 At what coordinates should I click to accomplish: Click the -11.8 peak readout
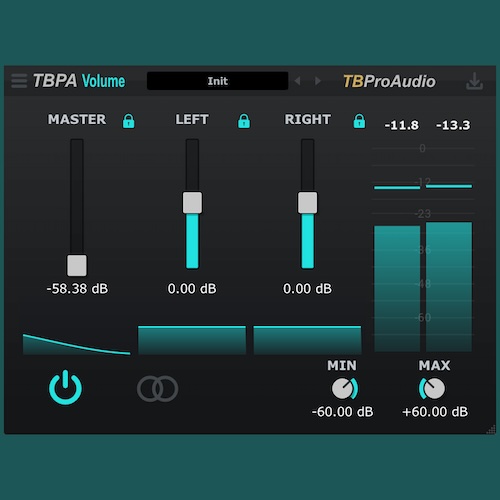401,125
